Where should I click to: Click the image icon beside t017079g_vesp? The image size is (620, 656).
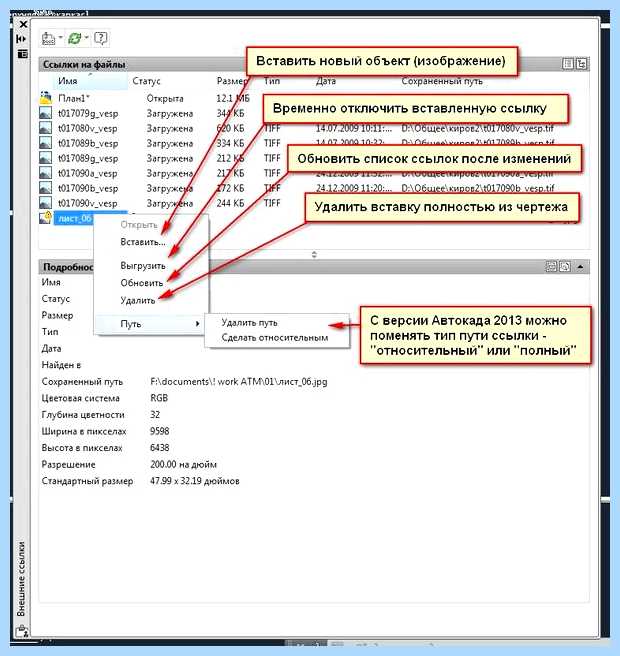click(45, 113)
